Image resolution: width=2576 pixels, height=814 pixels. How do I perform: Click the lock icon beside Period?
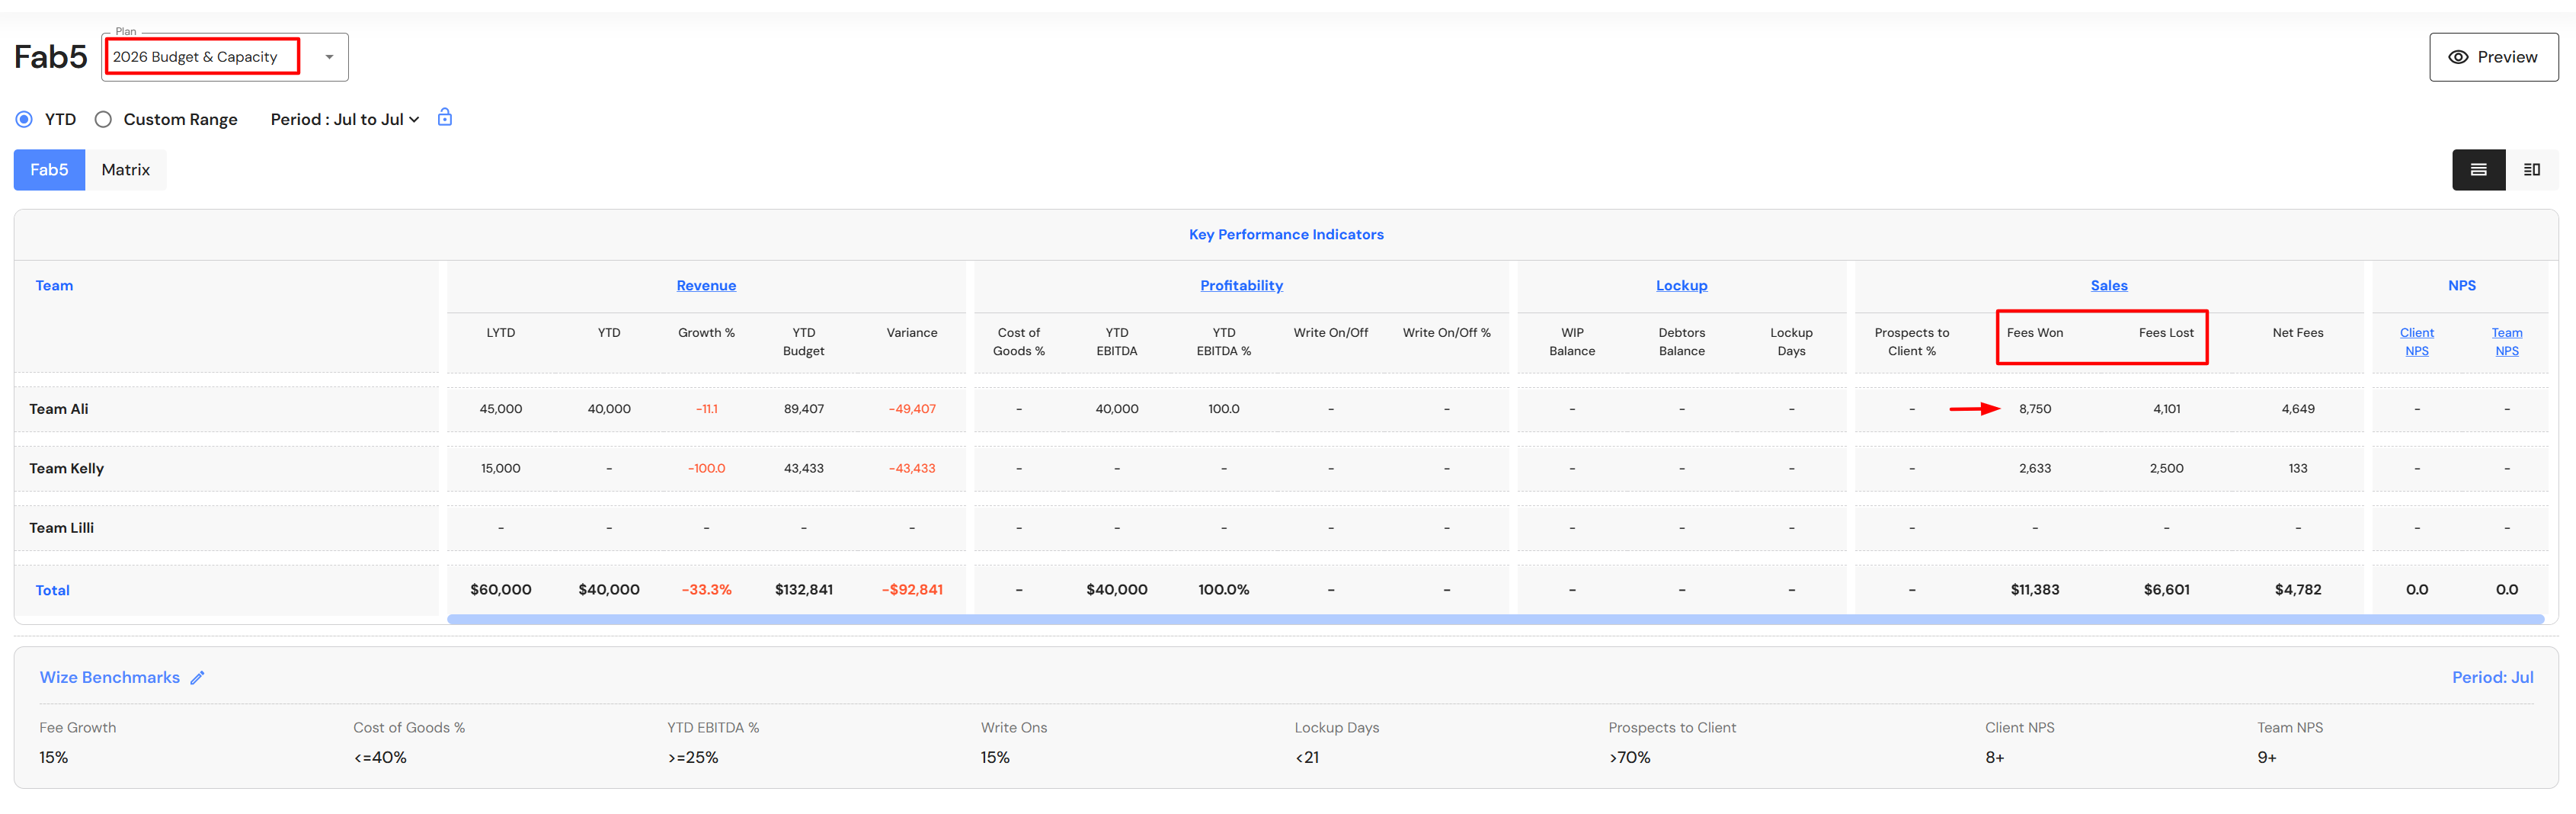click(x=445, y=118)
